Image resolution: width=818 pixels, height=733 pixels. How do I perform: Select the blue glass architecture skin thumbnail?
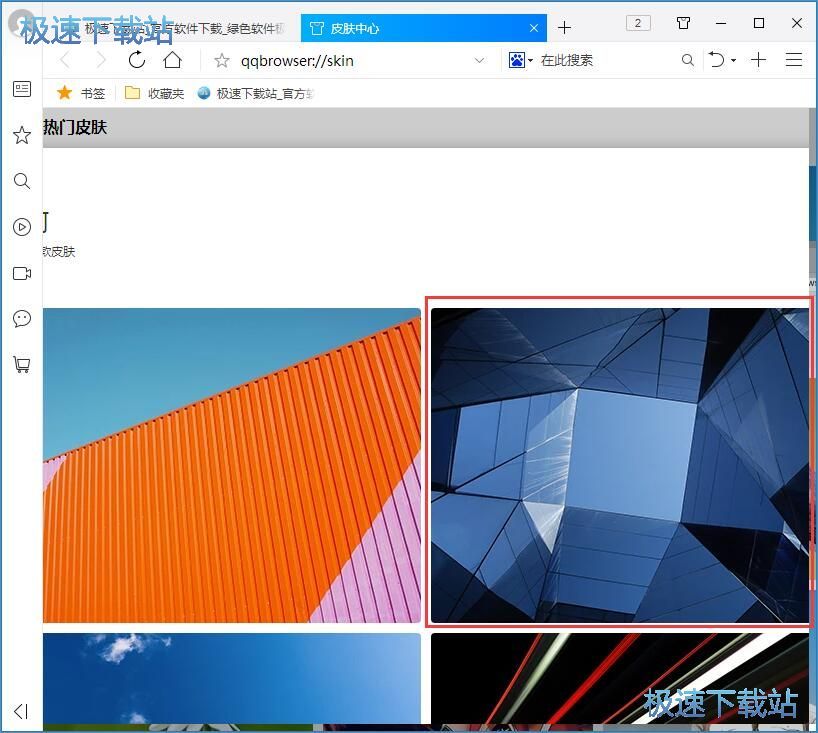pyautogui.click(x=619, y=465)
